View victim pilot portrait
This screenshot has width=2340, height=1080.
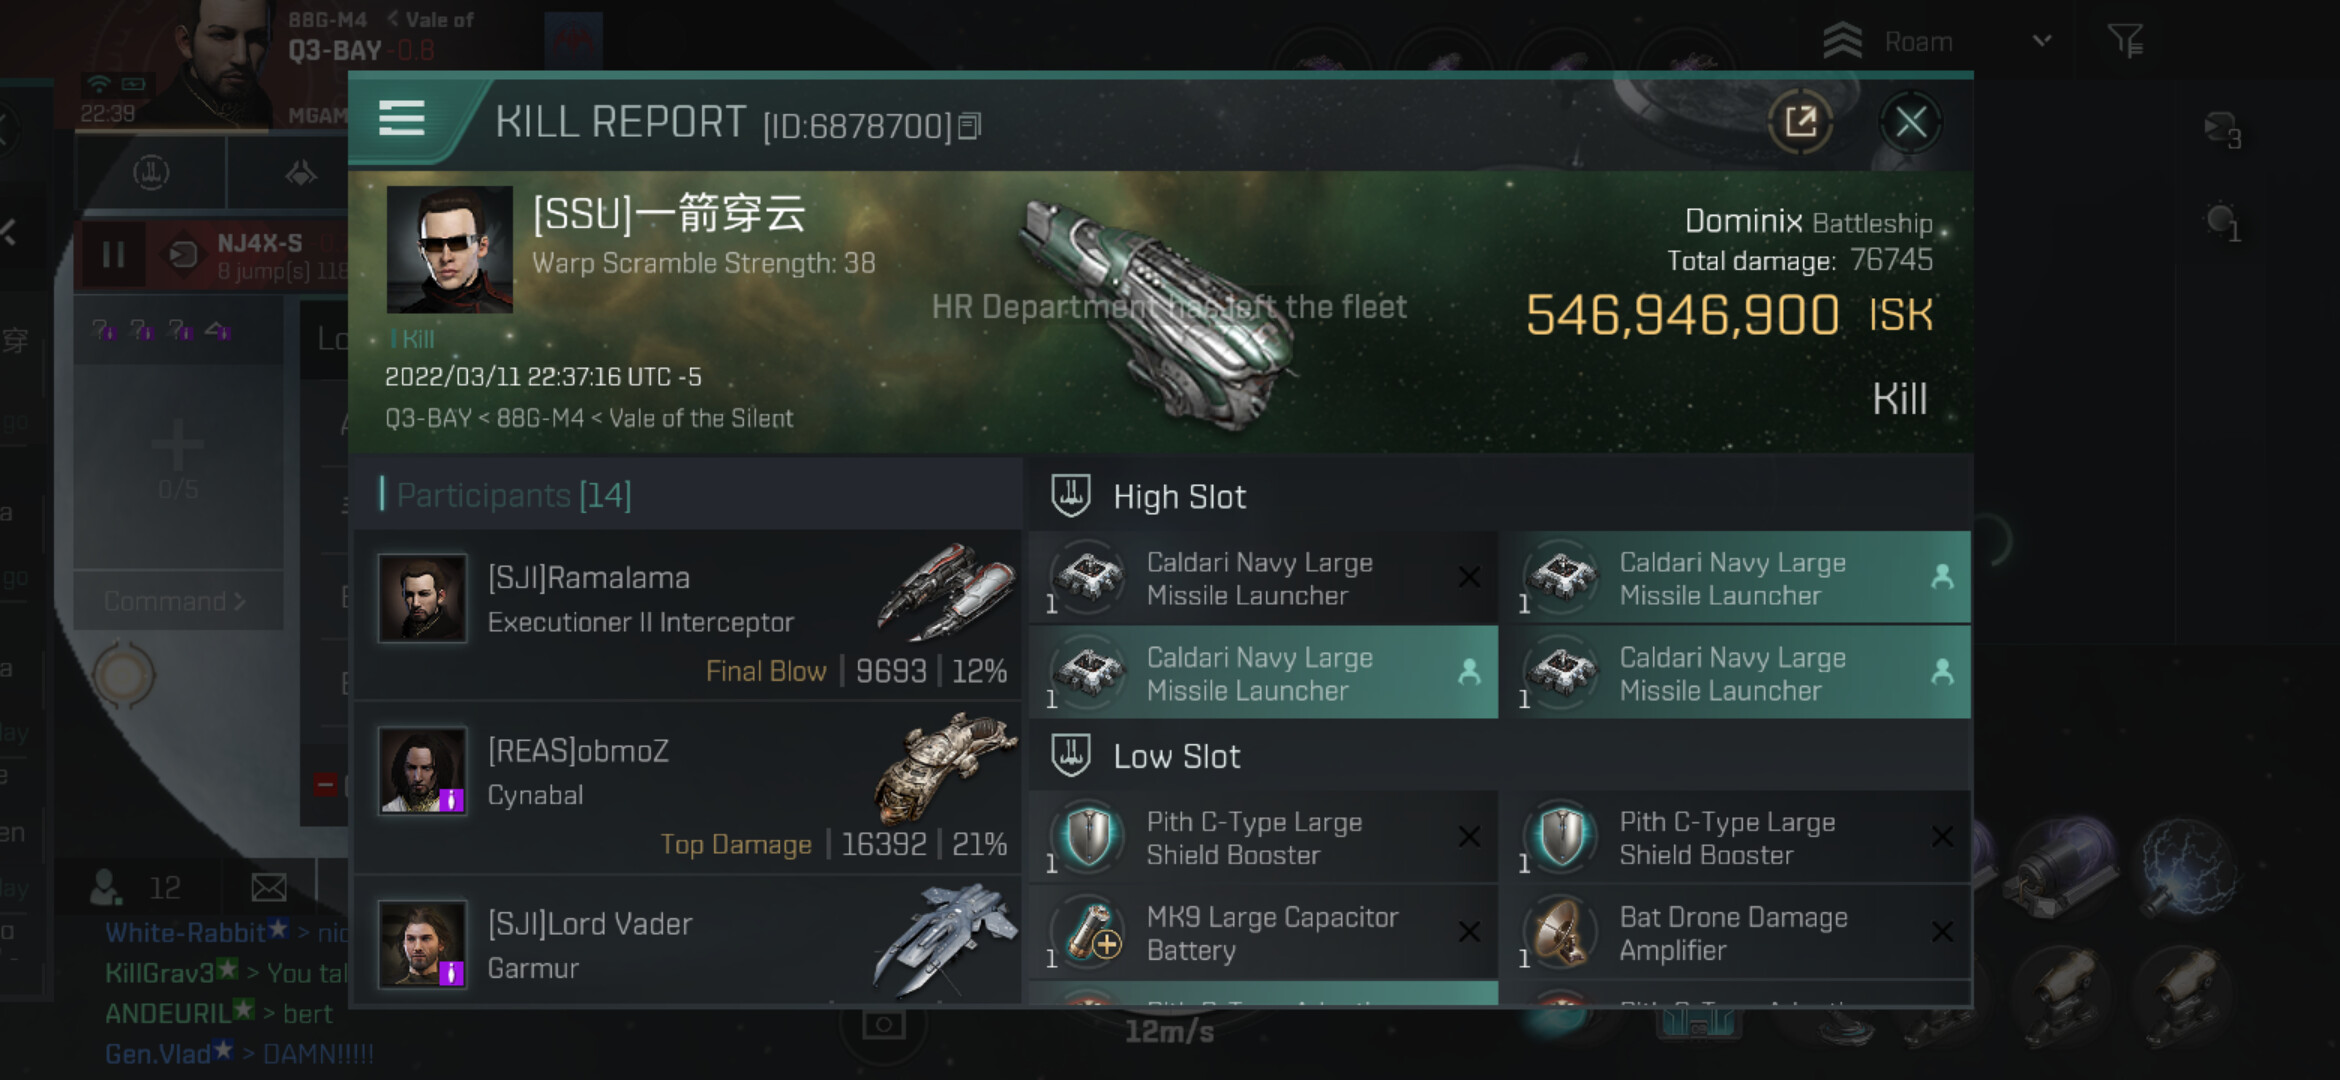point(449,249)
